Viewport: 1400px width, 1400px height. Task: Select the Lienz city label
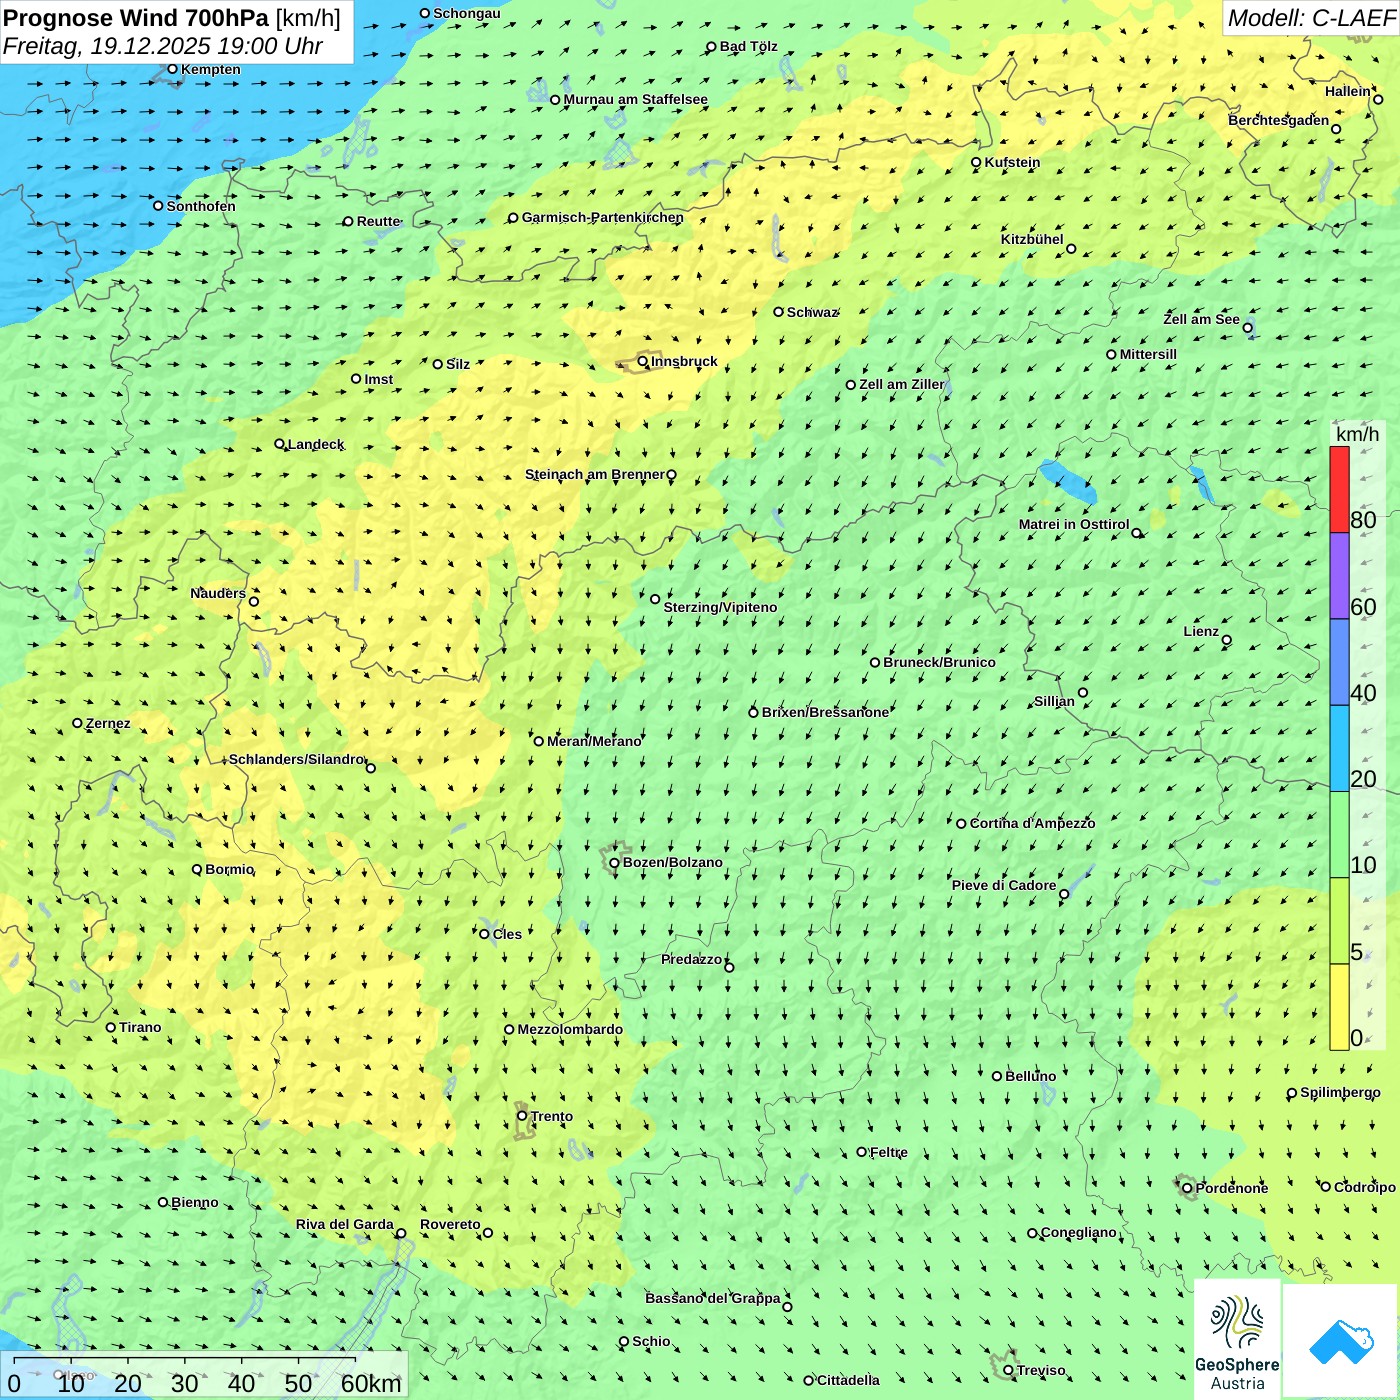(1201, 631)
